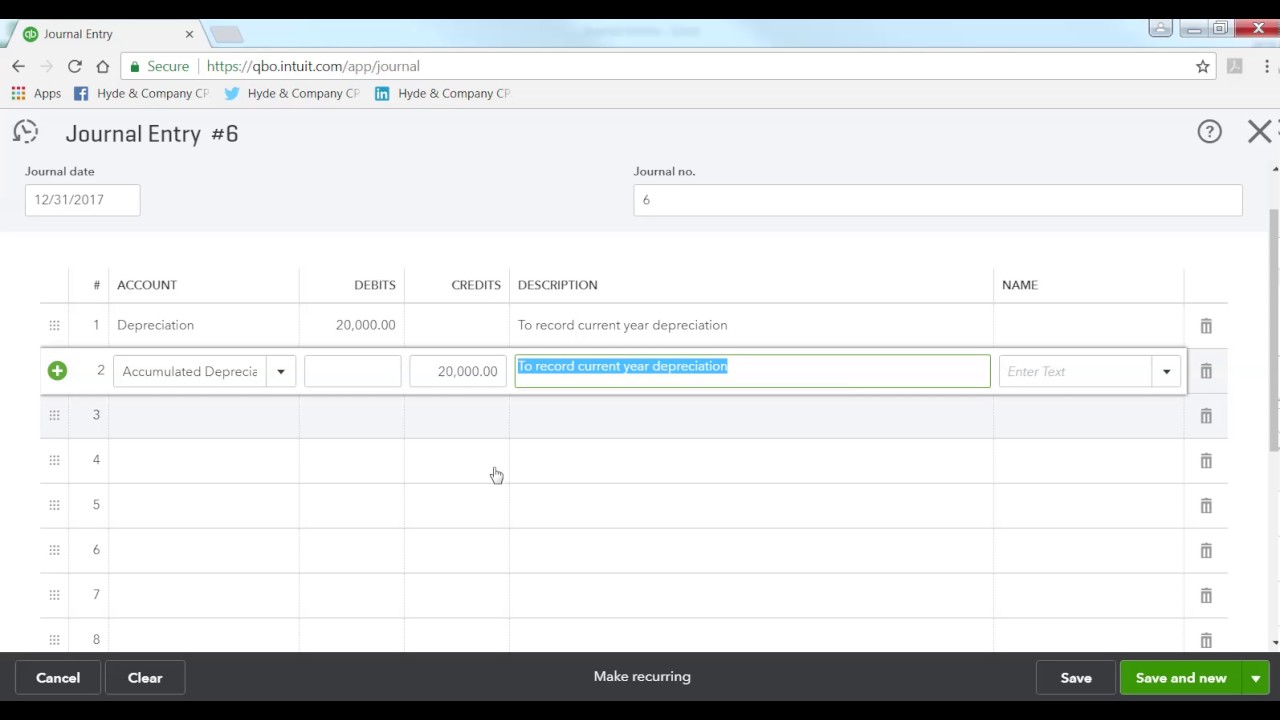The width and height of the screenshot is (1280, 720).
Task: Click the Make recurring button
Action: [x=641, y=676]
